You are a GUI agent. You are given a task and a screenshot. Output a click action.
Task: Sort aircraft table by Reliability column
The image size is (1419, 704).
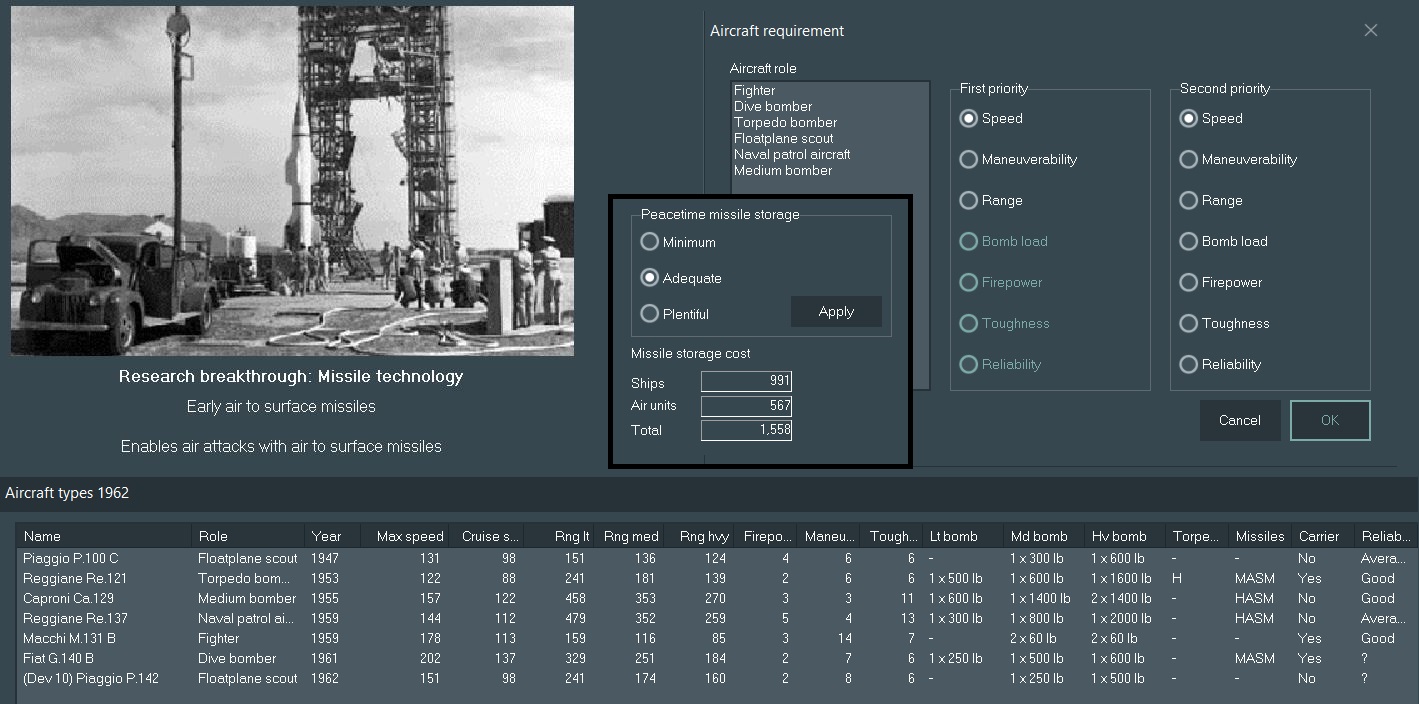click(x=1386, y=536)
